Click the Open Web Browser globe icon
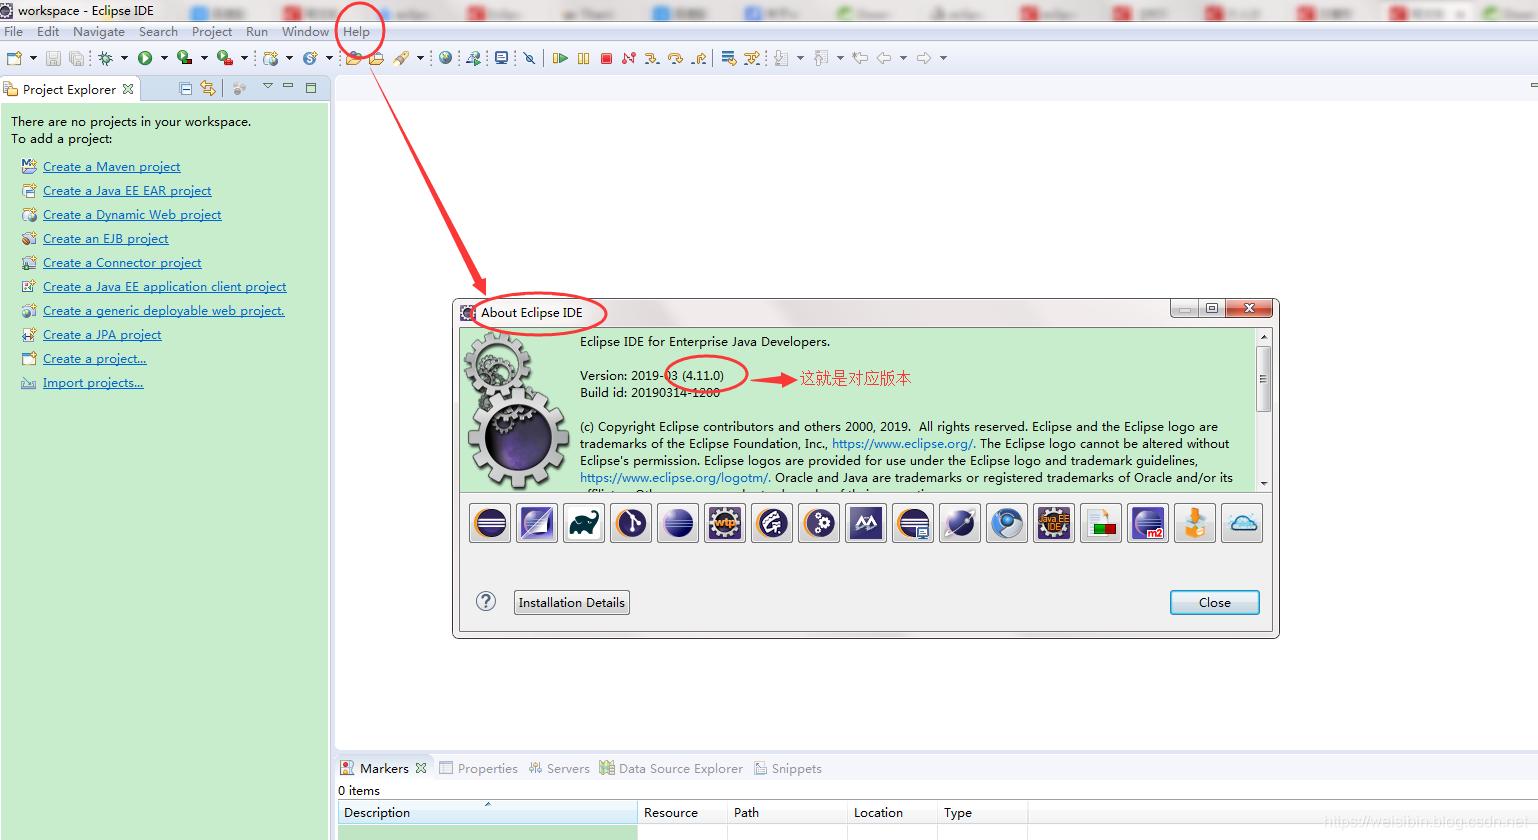 [446, 58]
